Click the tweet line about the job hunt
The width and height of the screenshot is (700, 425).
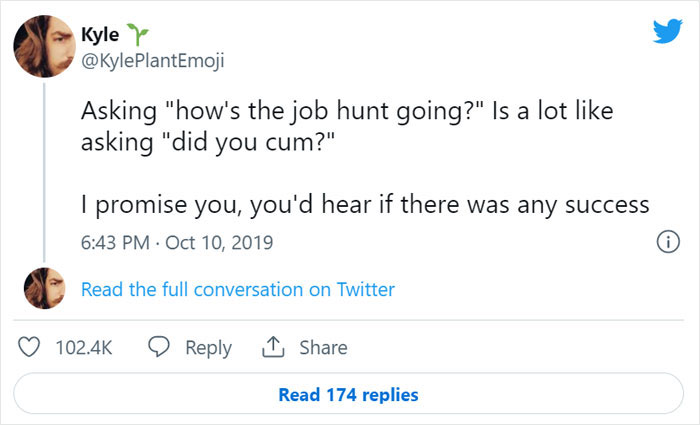346,111
